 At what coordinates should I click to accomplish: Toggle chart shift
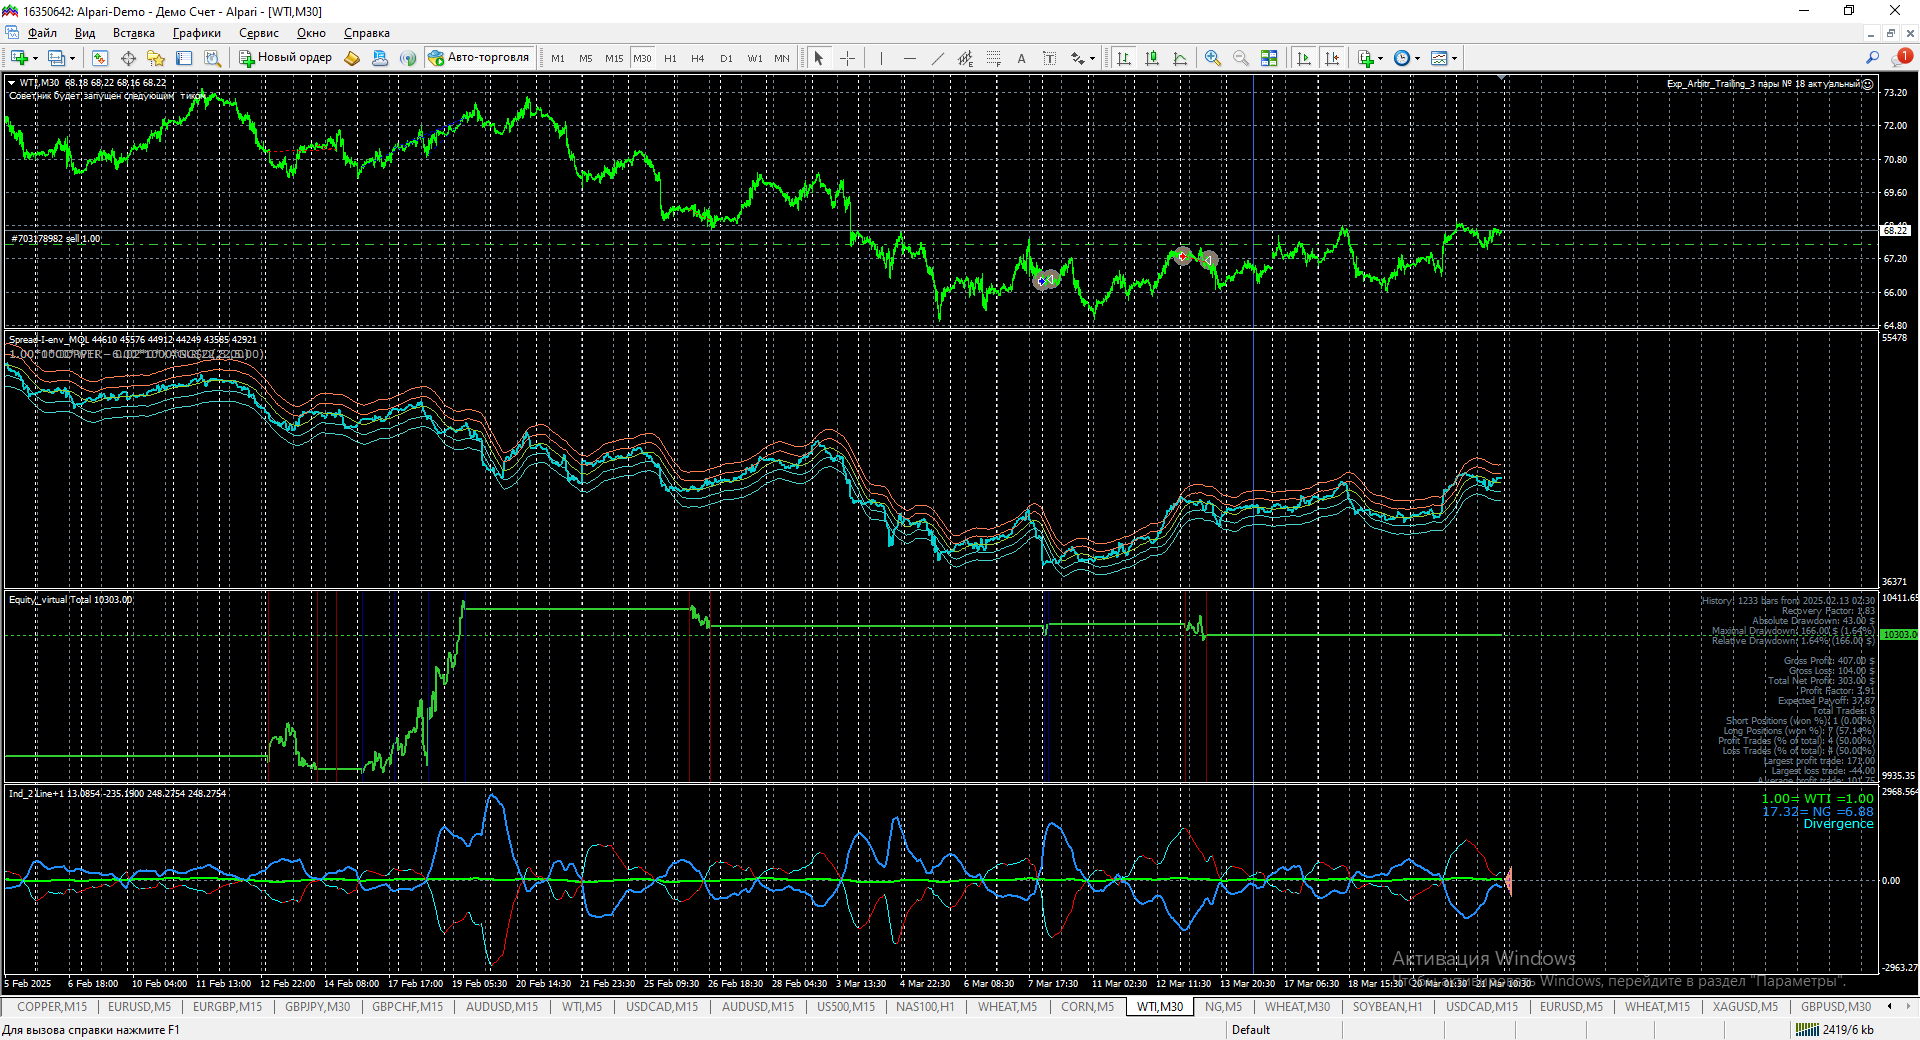click(x=1332, y=58)
